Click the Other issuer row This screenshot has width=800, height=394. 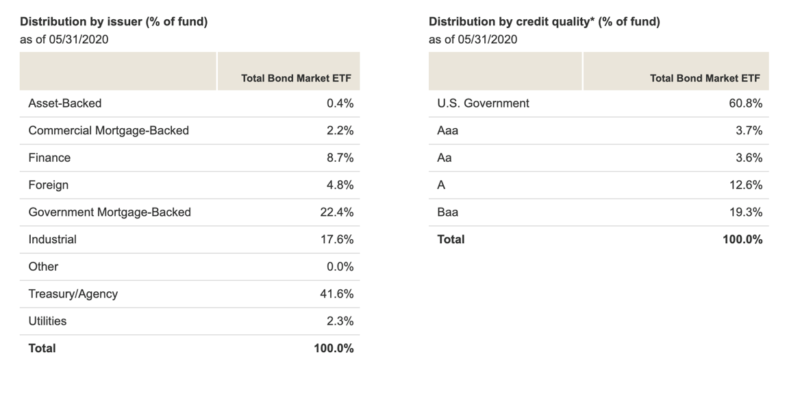point(190,266)
